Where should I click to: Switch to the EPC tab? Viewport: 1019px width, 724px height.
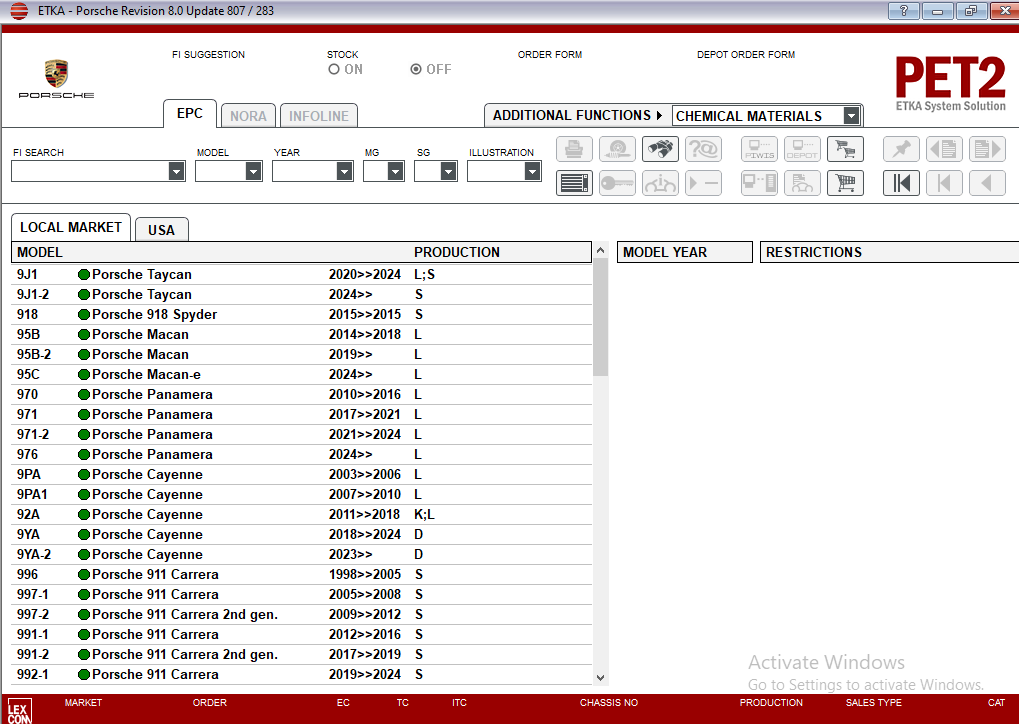pos(190,114)
